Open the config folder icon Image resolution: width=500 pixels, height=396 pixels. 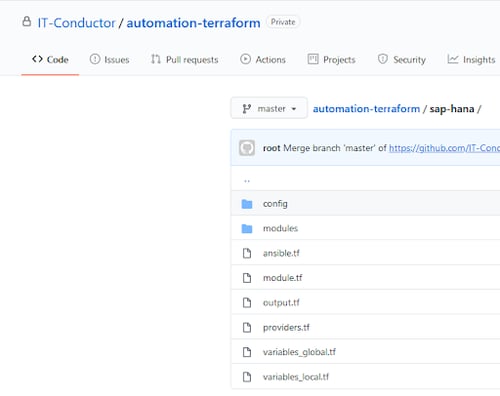tap(247, 204)
